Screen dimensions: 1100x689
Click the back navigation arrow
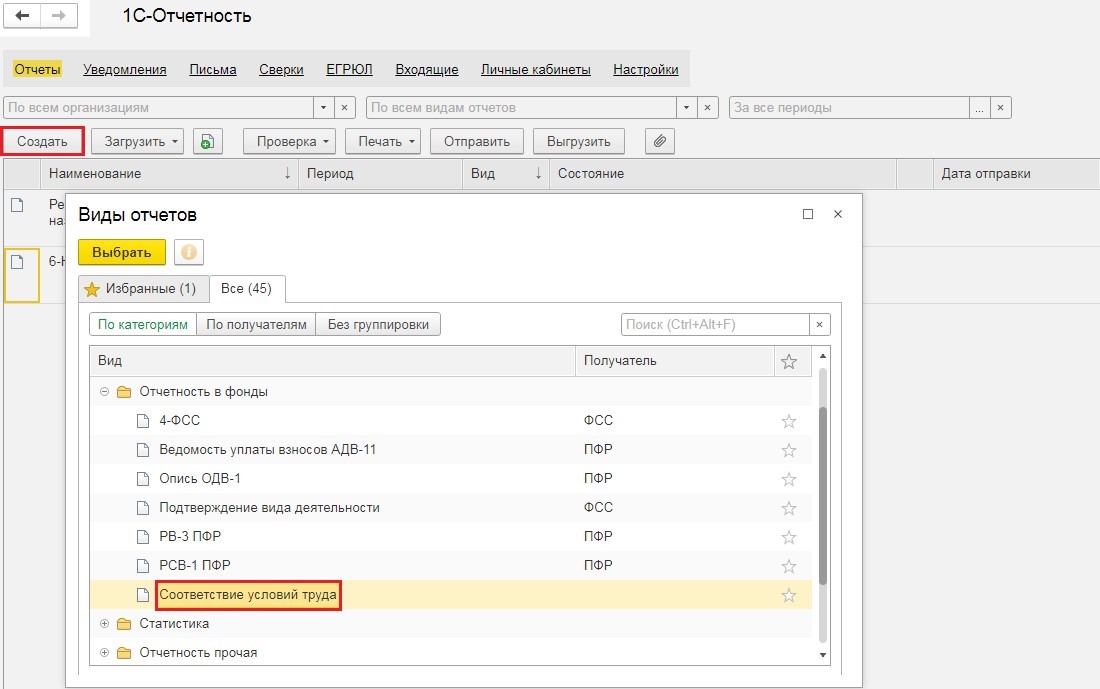22,17
